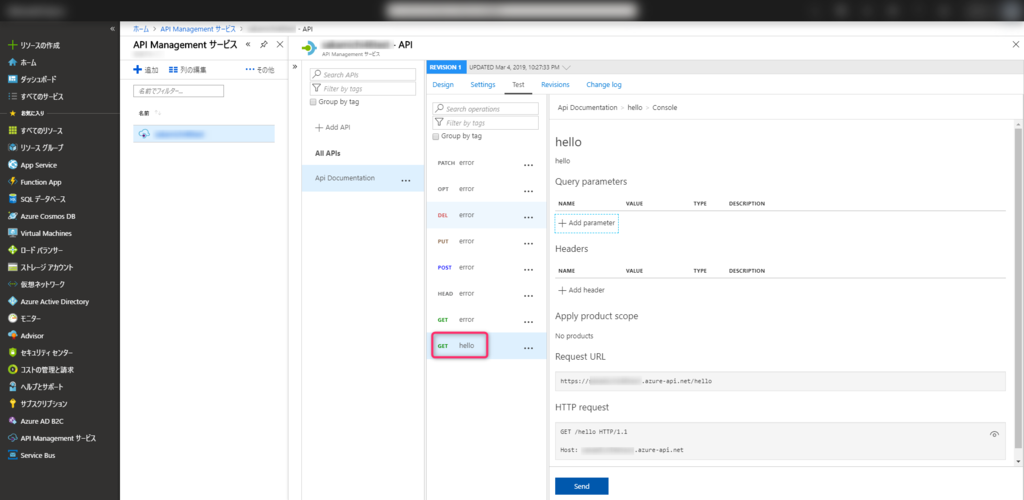Open Subscriptions key icon in sidebar

coord(12,404)
